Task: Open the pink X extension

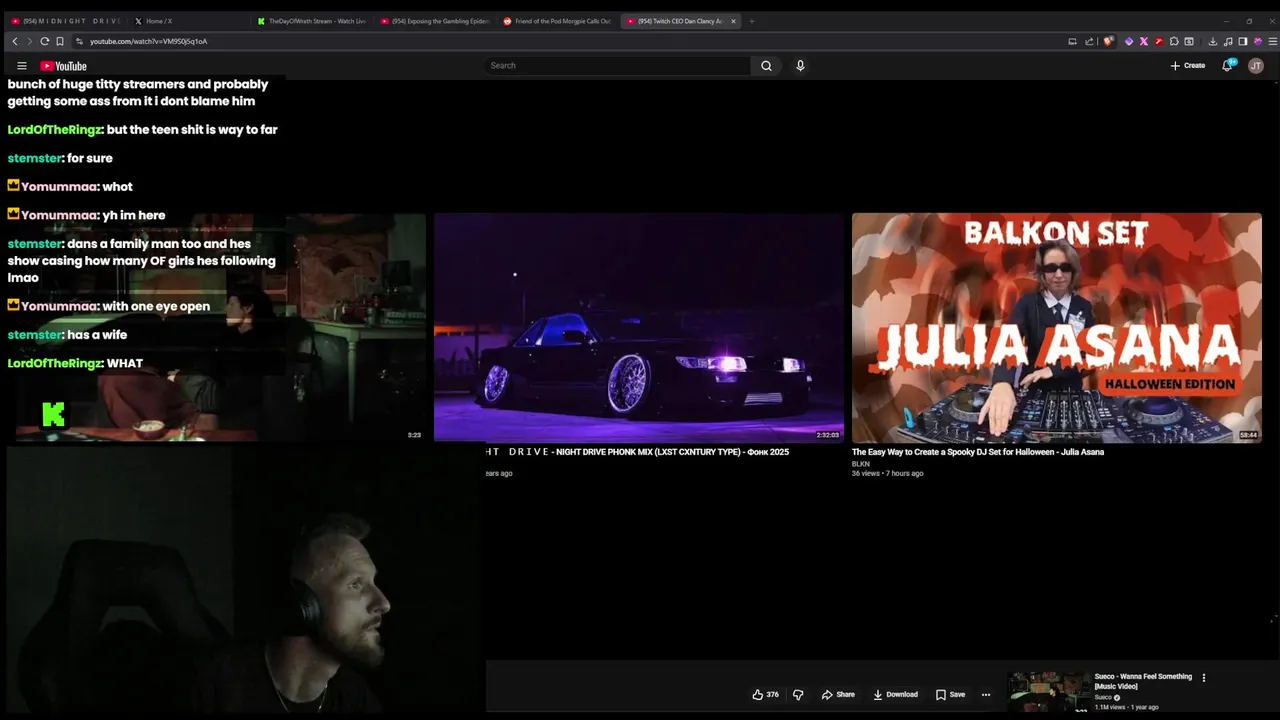Action: coord(1143,41)
